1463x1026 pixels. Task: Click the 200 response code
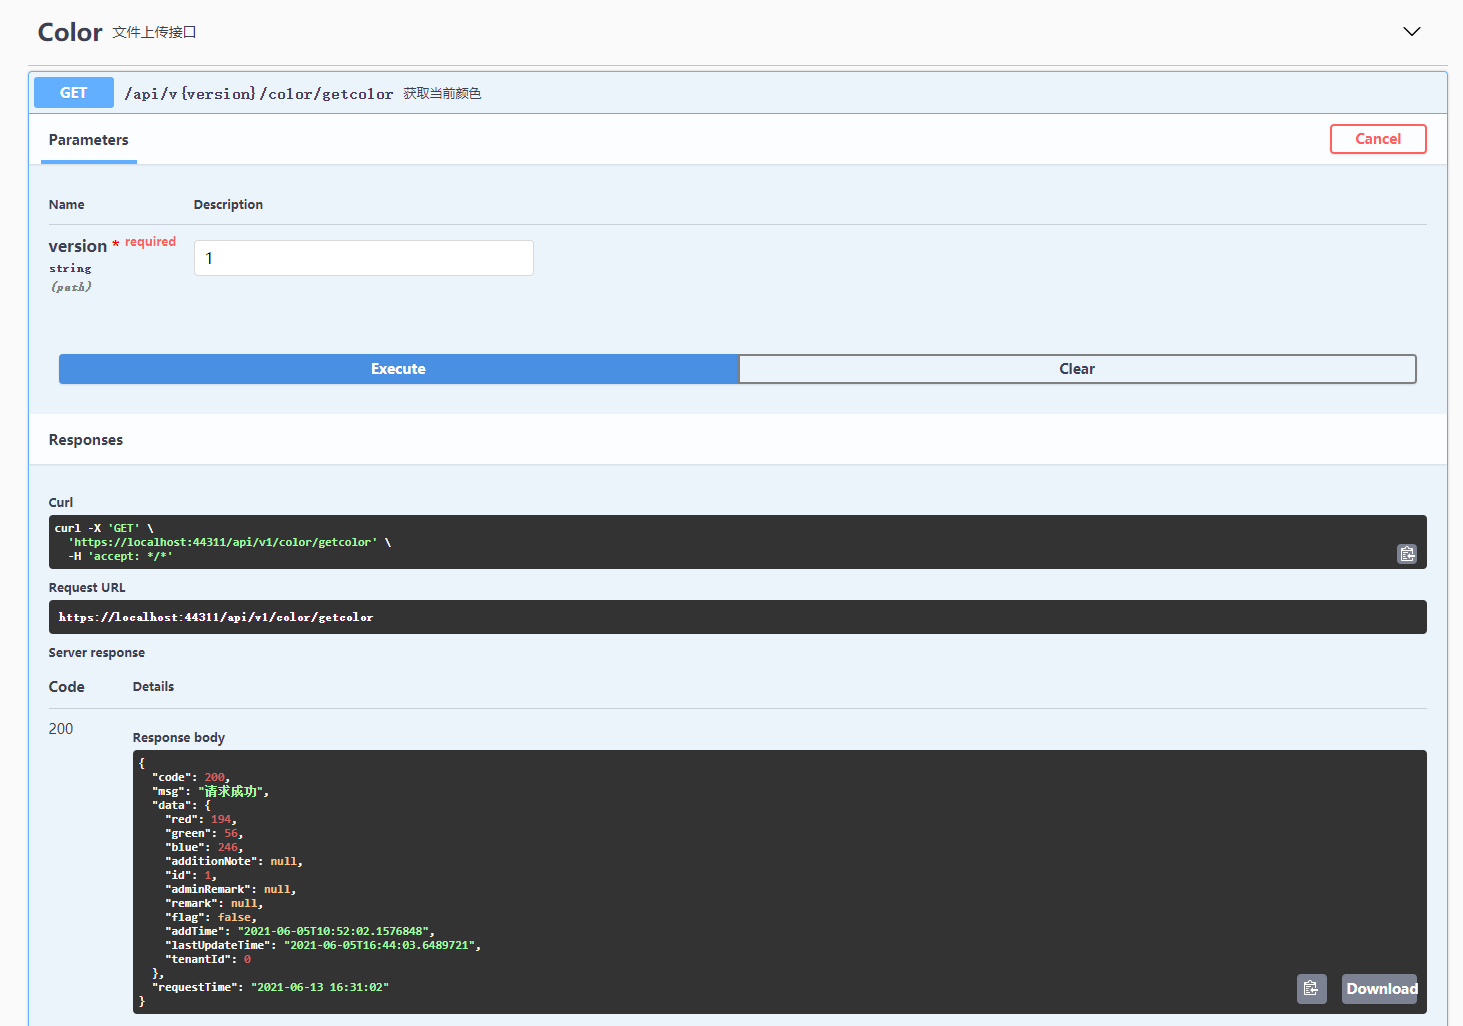61,729
